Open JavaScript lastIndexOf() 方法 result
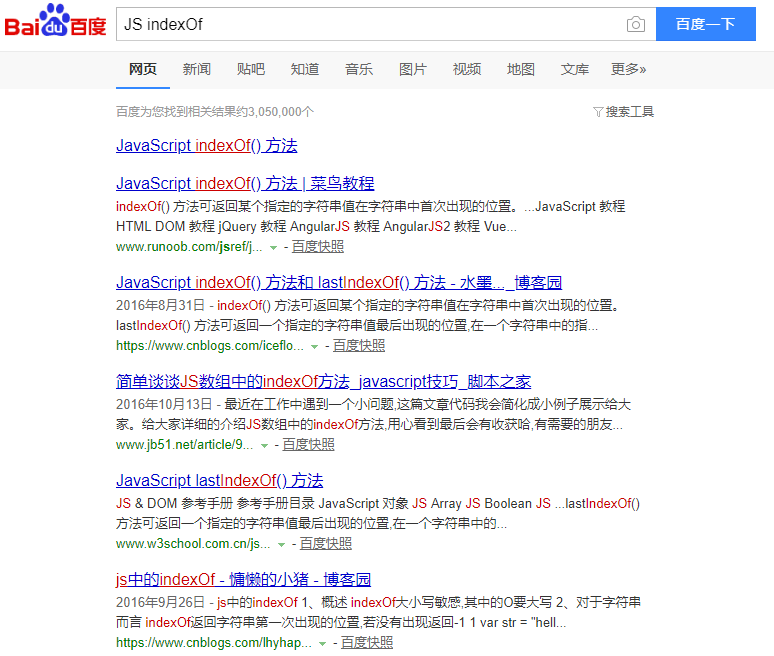Image resolution: width=774 pixels, height=656 pixels. pos(219,480)
